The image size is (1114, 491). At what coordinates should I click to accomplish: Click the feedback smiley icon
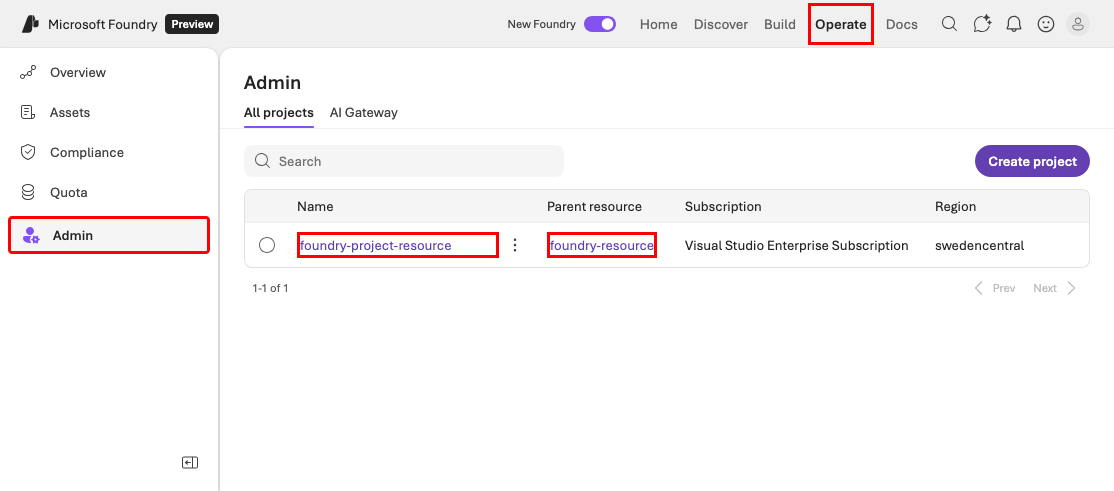coord(1046,24)
